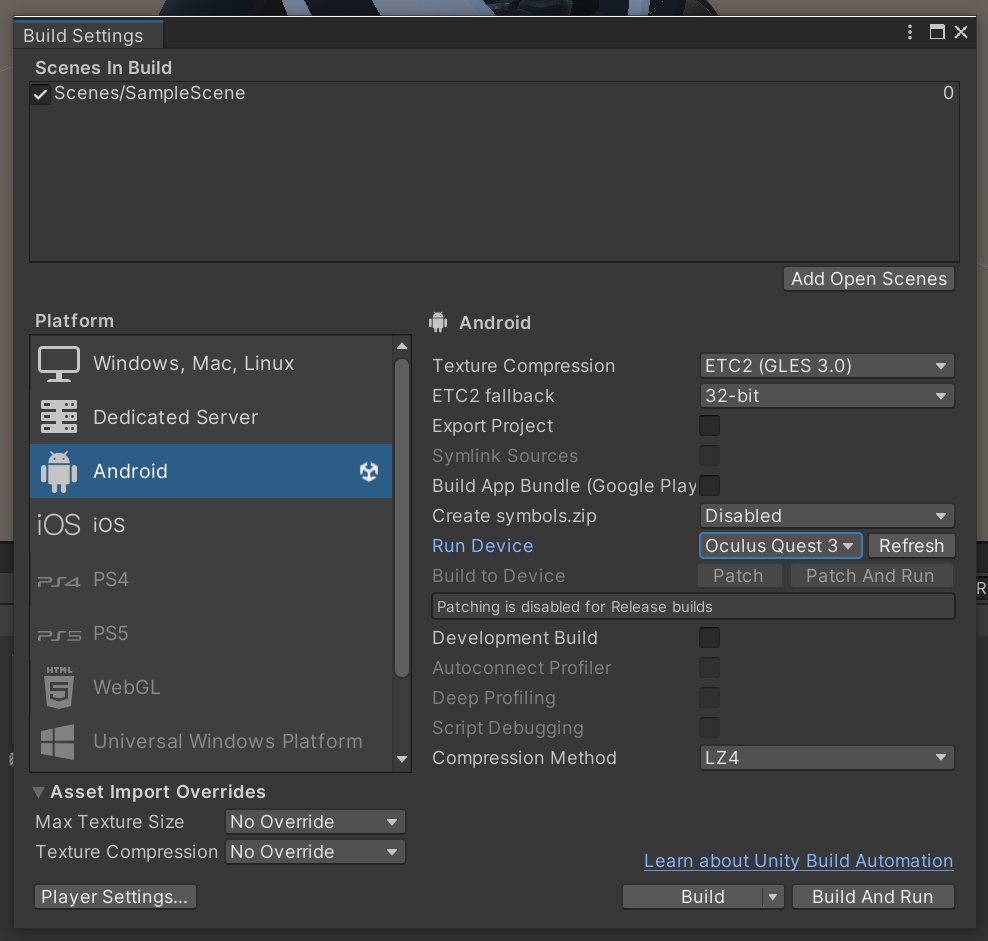Image resolution: width=988 pixels, height=941 pixels.
Task: Select the iOS platform row
Action: (x=211, y=525)
